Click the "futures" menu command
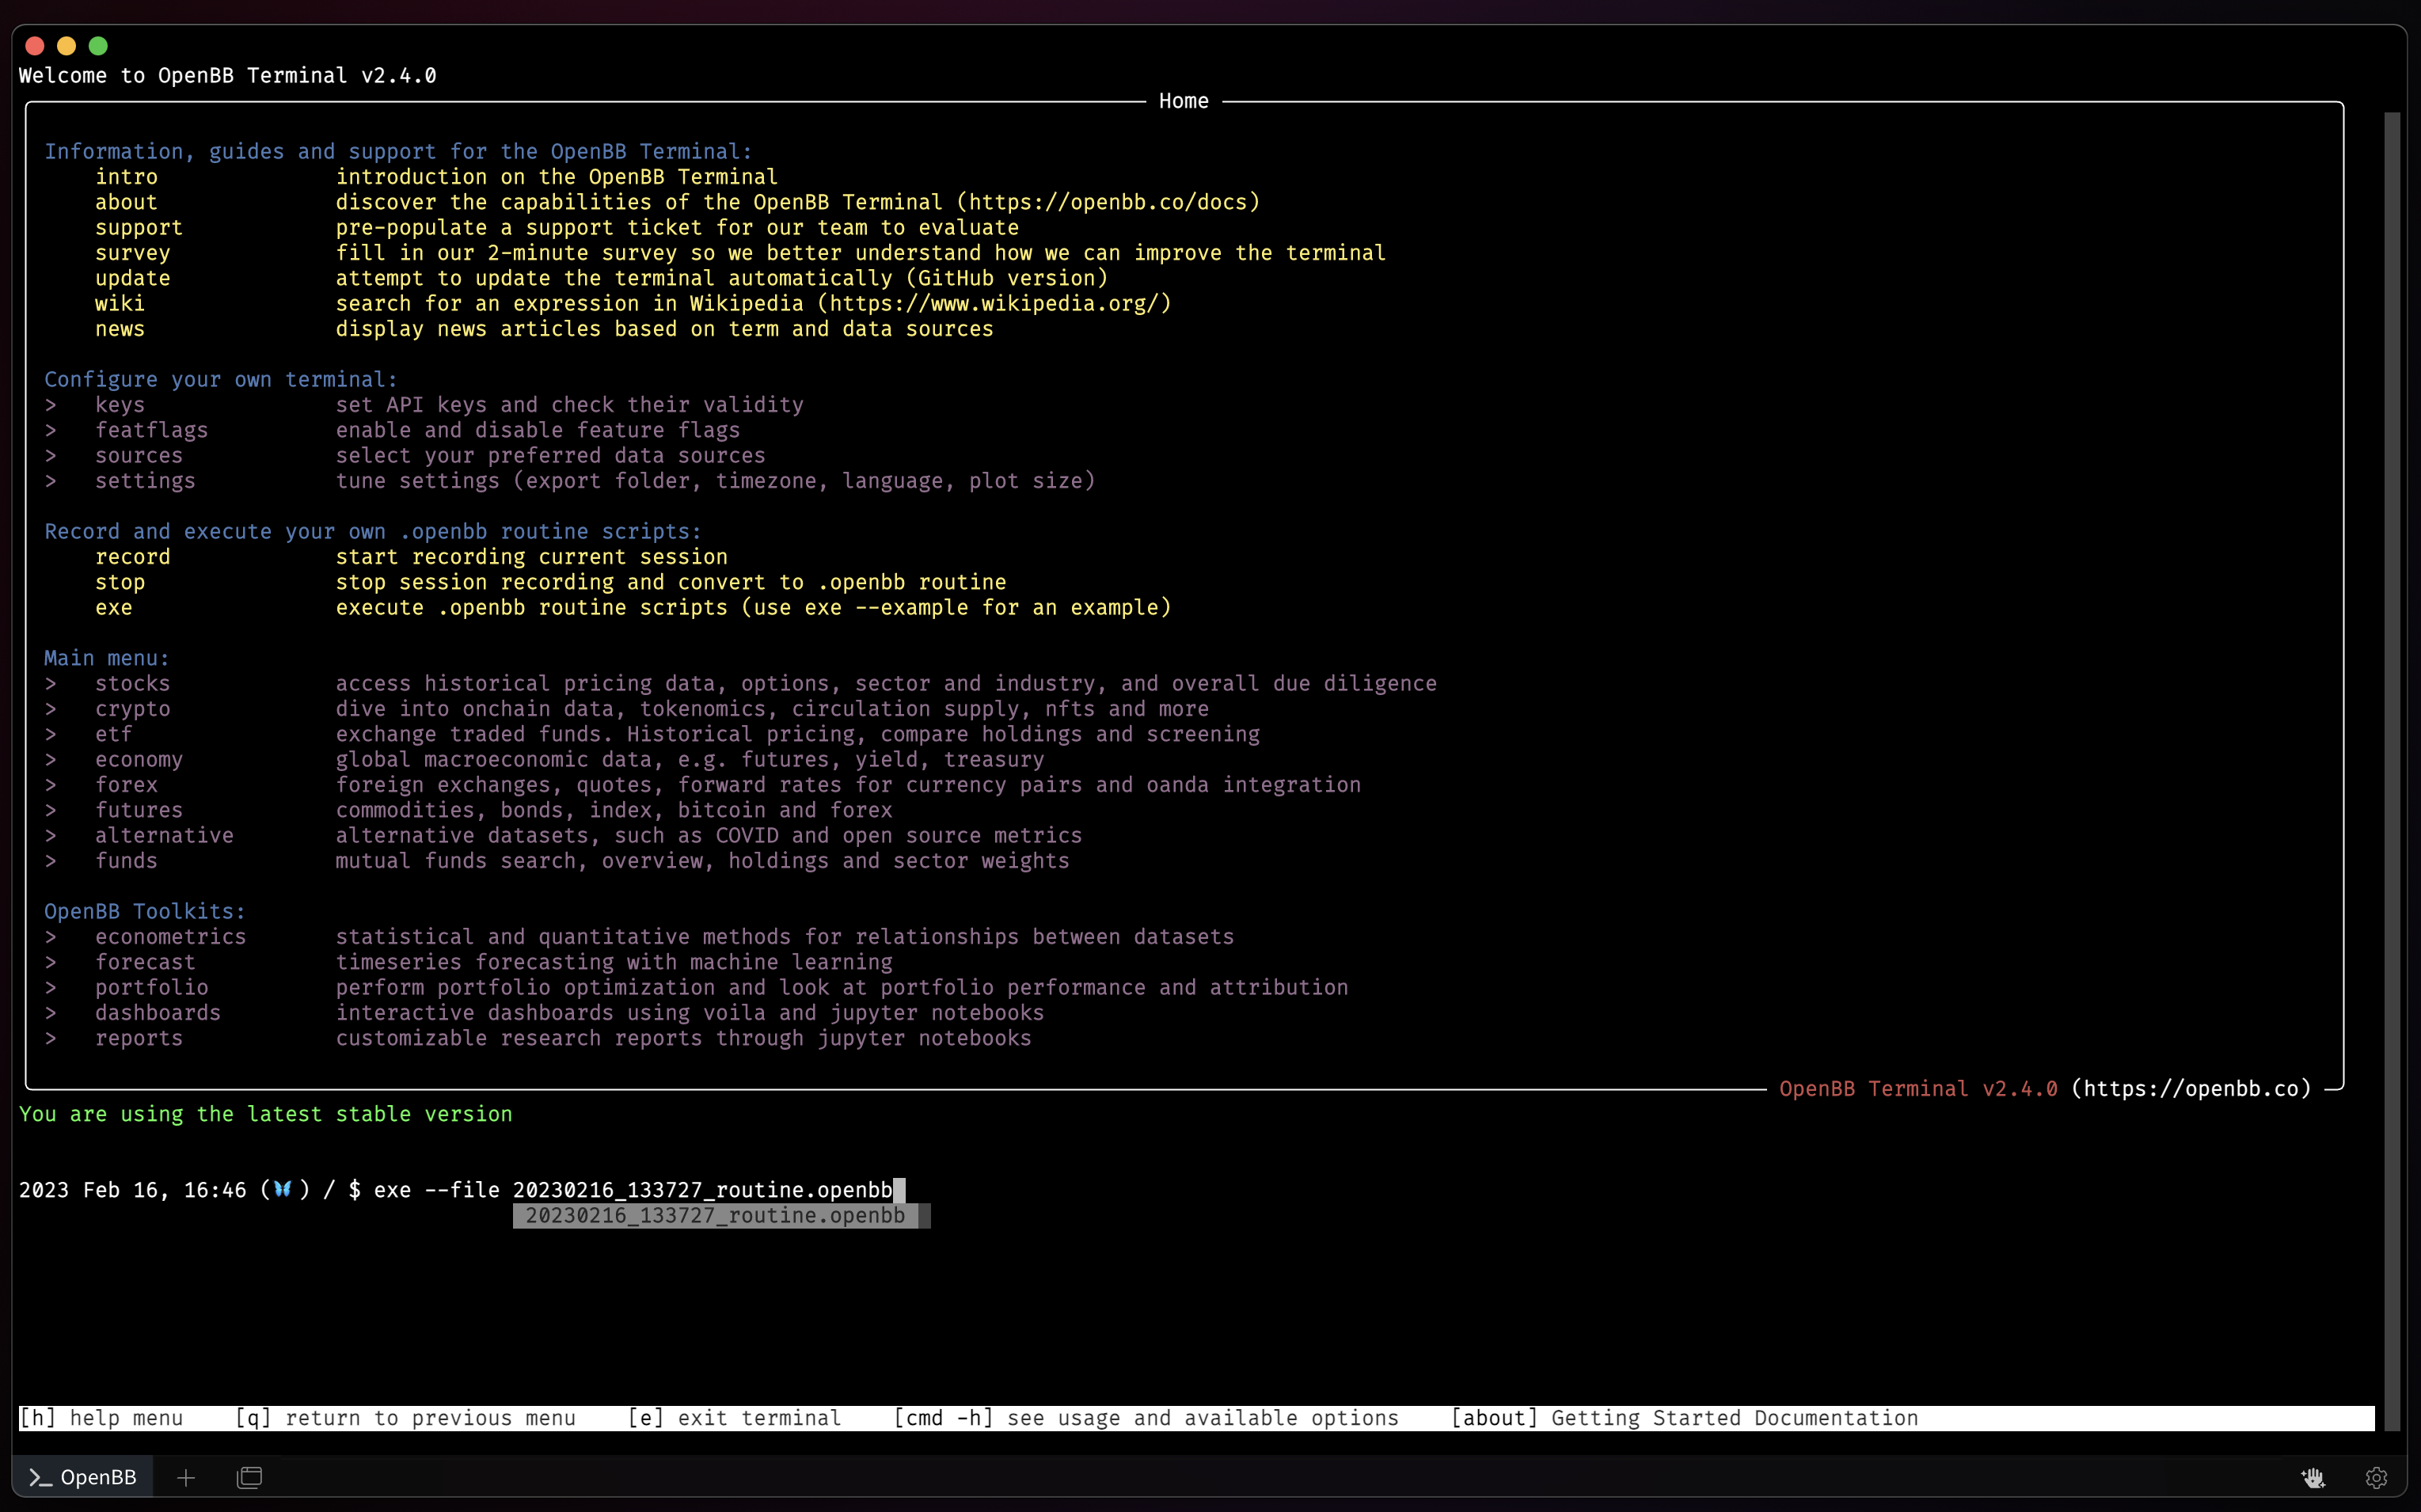The height and width of the screenshot is (1512, 2421). 139,810
